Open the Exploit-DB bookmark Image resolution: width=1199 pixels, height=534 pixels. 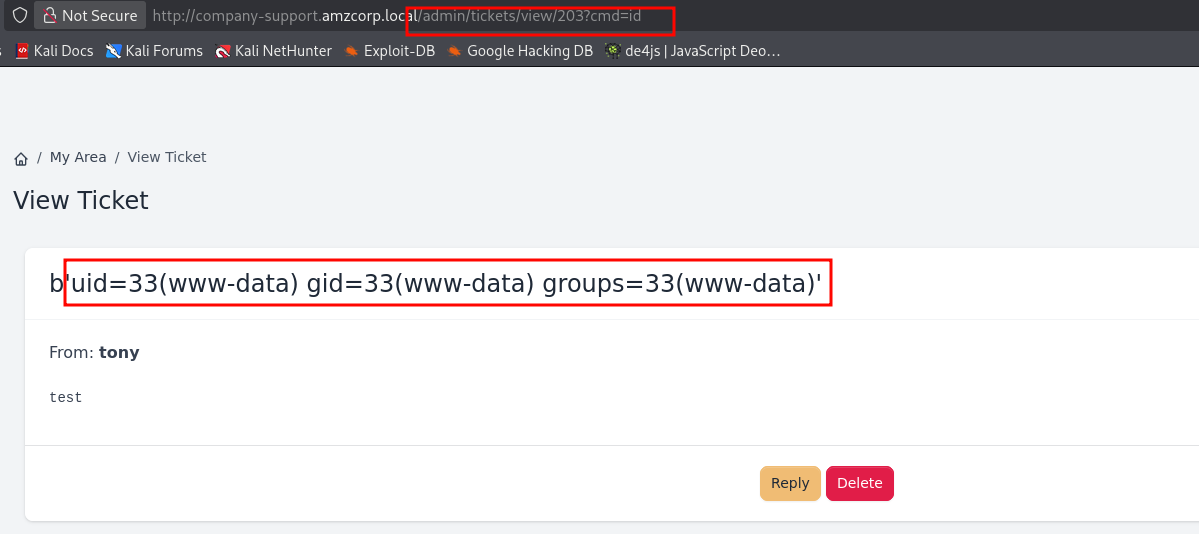(390, 51)
